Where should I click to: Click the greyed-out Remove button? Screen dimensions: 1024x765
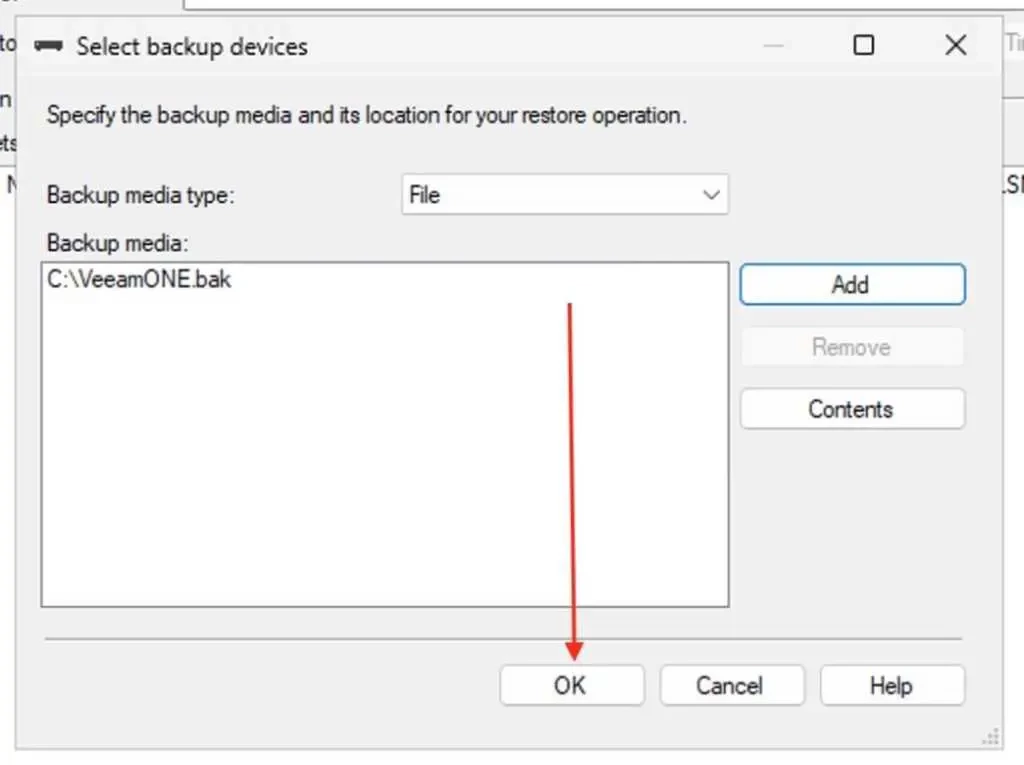[851, 347]
